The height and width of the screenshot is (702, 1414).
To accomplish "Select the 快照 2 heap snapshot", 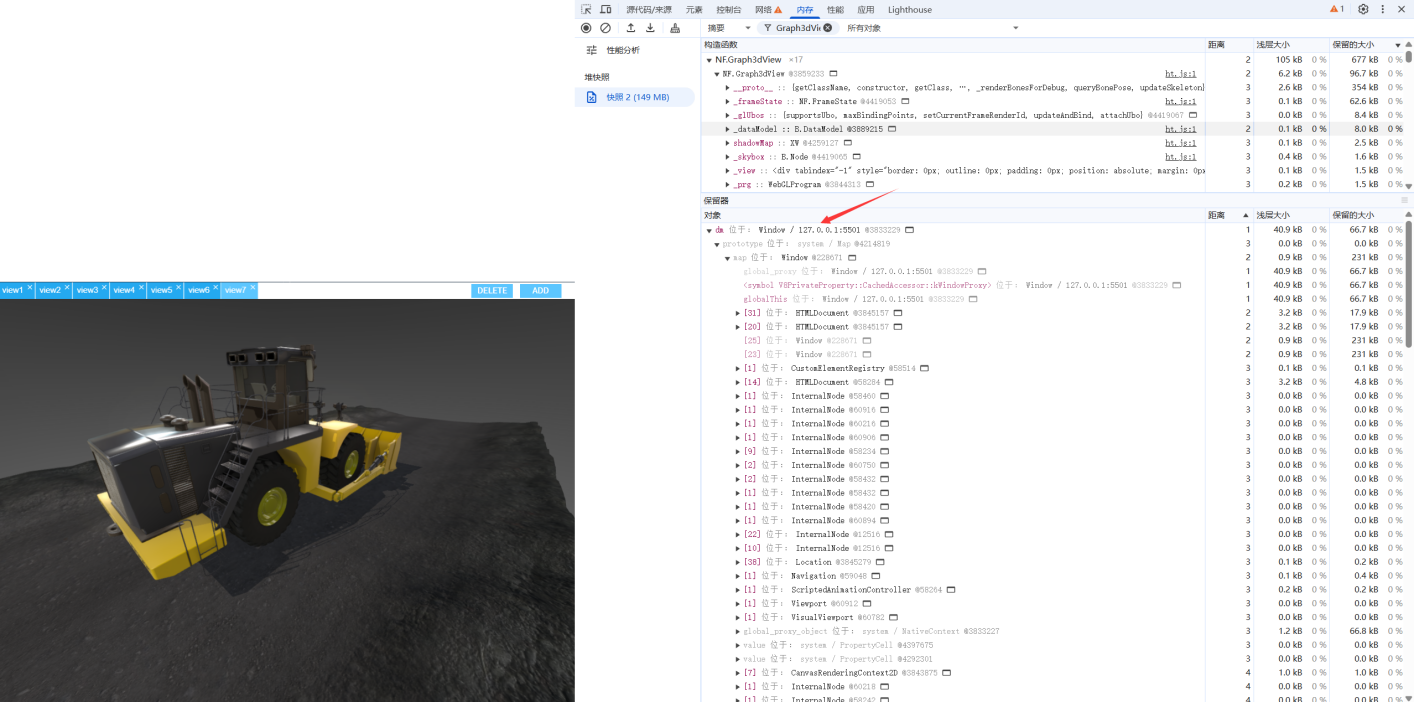I will point(636,97).
